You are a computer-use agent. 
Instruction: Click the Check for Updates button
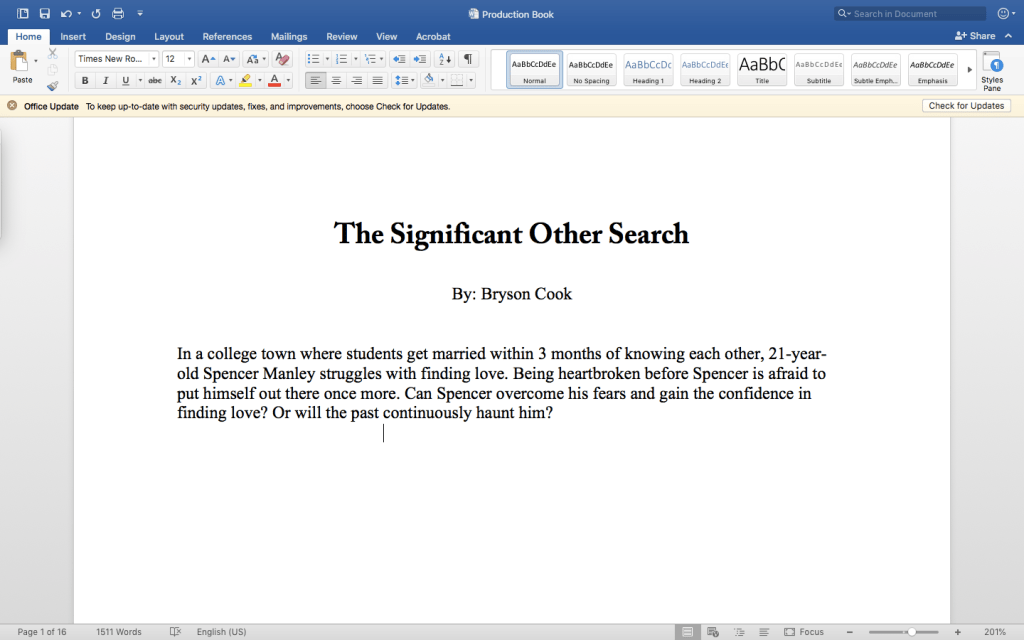966,106
